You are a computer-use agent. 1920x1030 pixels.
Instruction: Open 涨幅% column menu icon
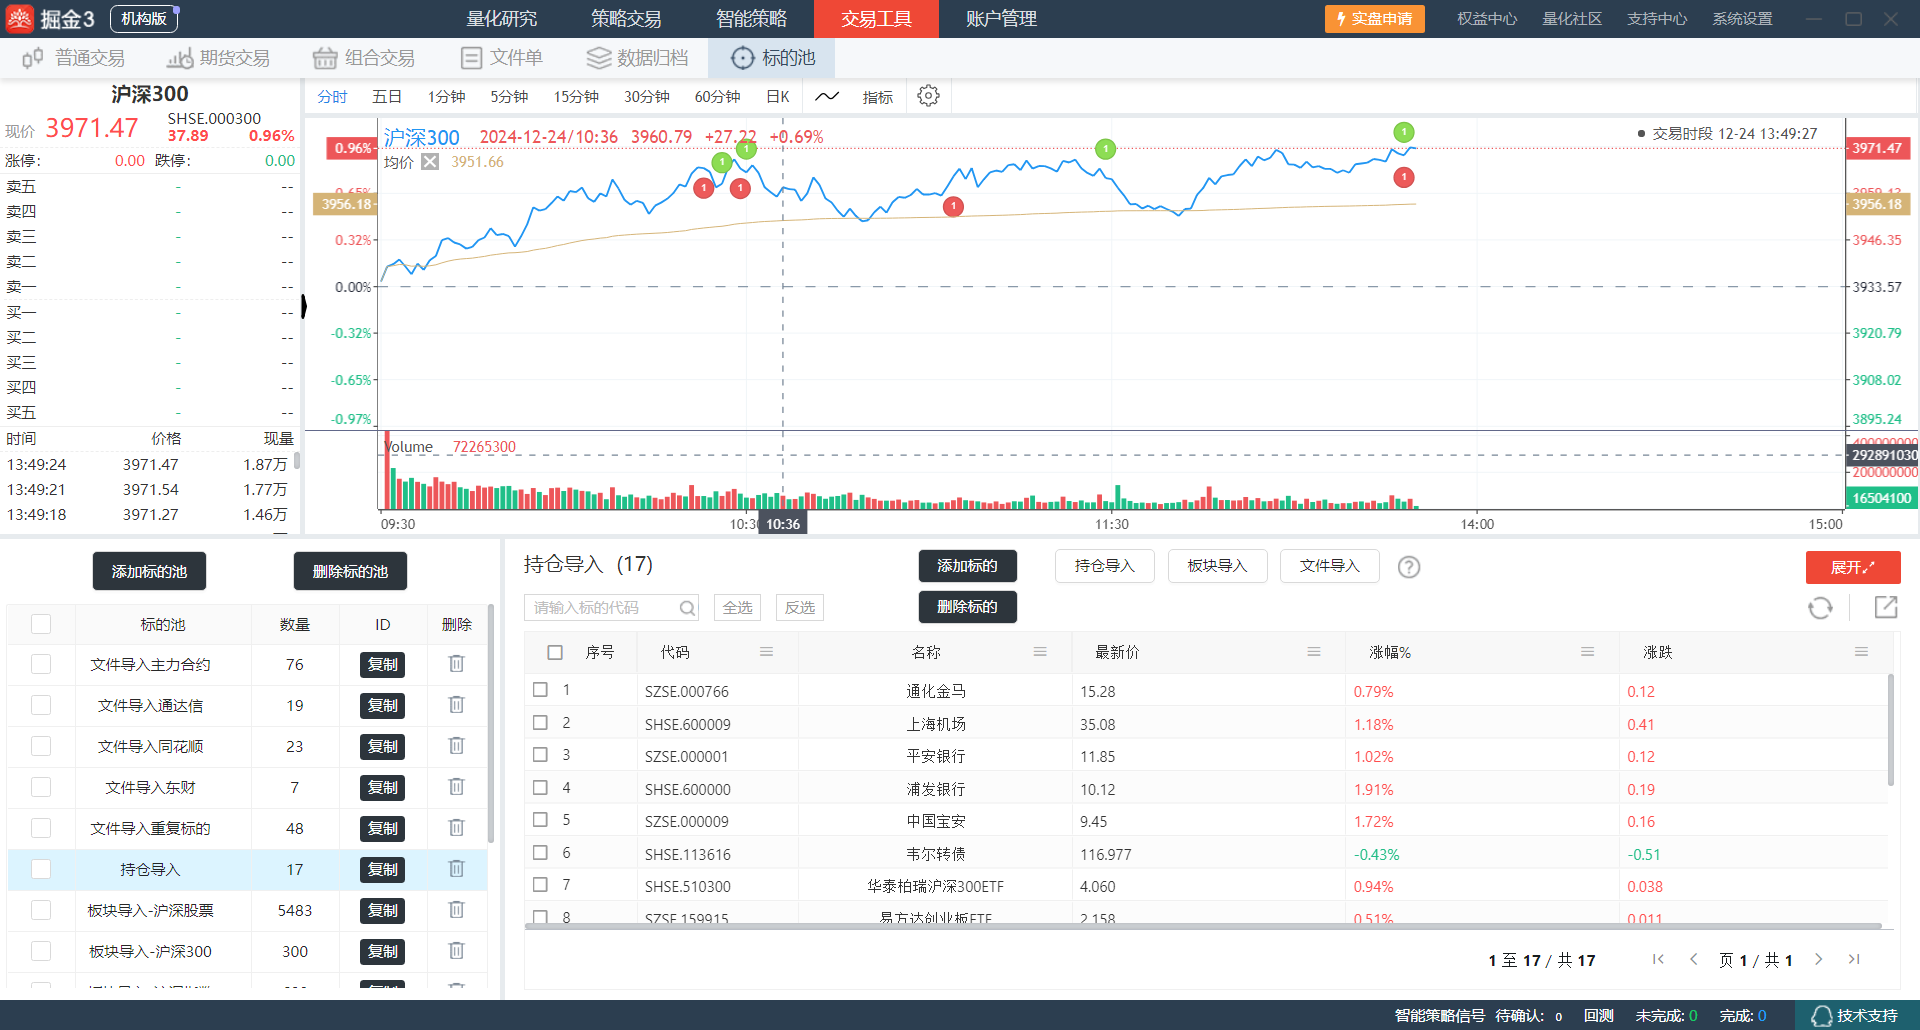[x=1587, y=652]
